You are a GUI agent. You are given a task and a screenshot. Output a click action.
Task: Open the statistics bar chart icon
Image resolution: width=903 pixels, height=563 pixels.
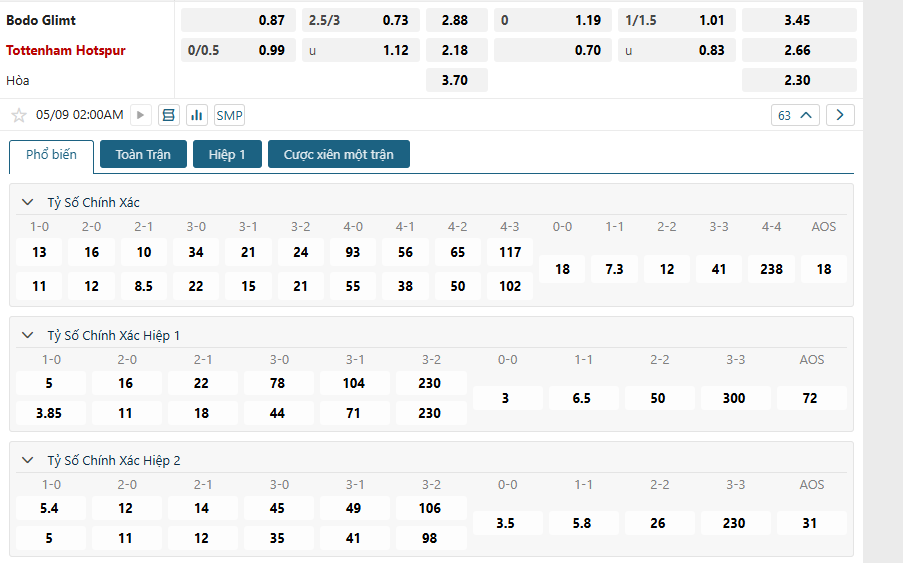coord(196,115)
